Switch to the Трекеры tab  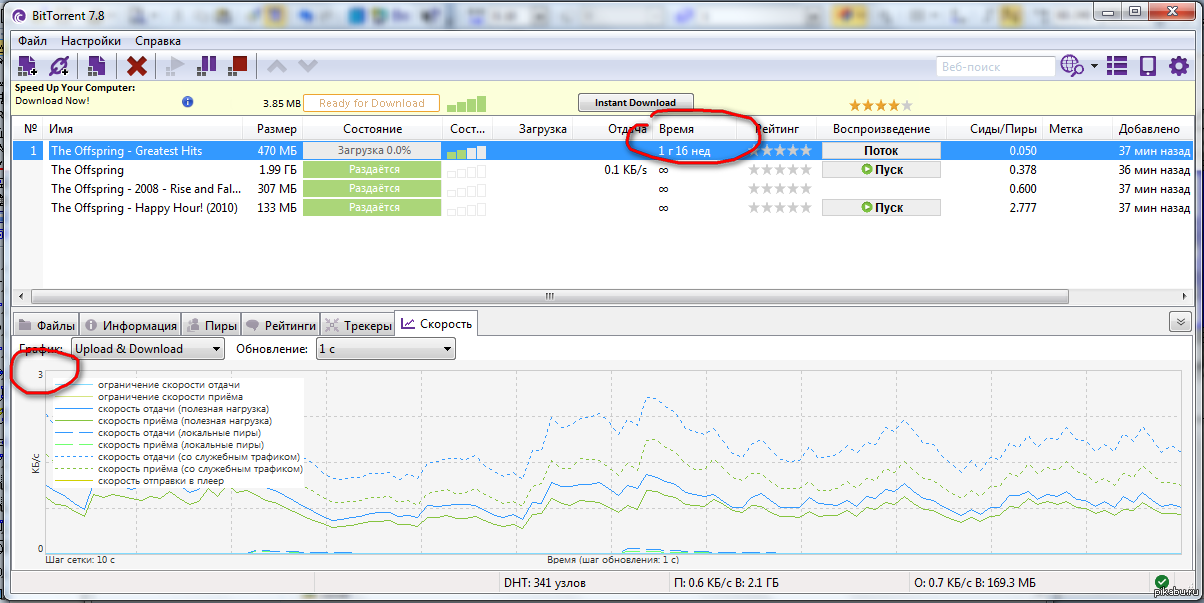(x=357, y=324)
